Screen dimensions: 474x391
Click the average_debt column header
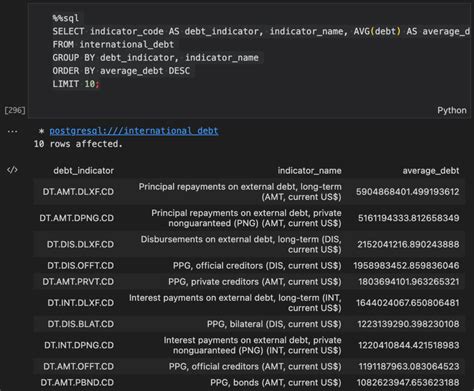click(431, 171)
